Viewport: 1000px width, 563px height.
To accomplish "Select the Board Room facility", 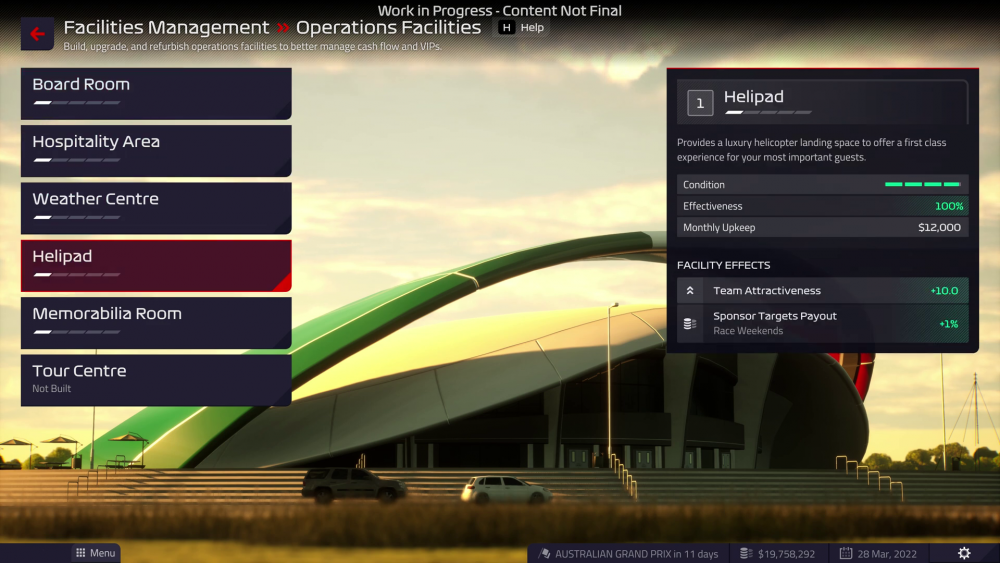I will pyautogui.click(x=156, y=94).
